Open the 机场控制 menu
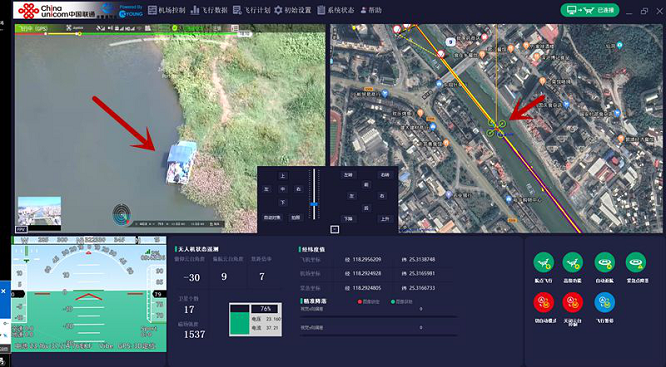Viewport: 666px width, 367px height. [166, 10]
